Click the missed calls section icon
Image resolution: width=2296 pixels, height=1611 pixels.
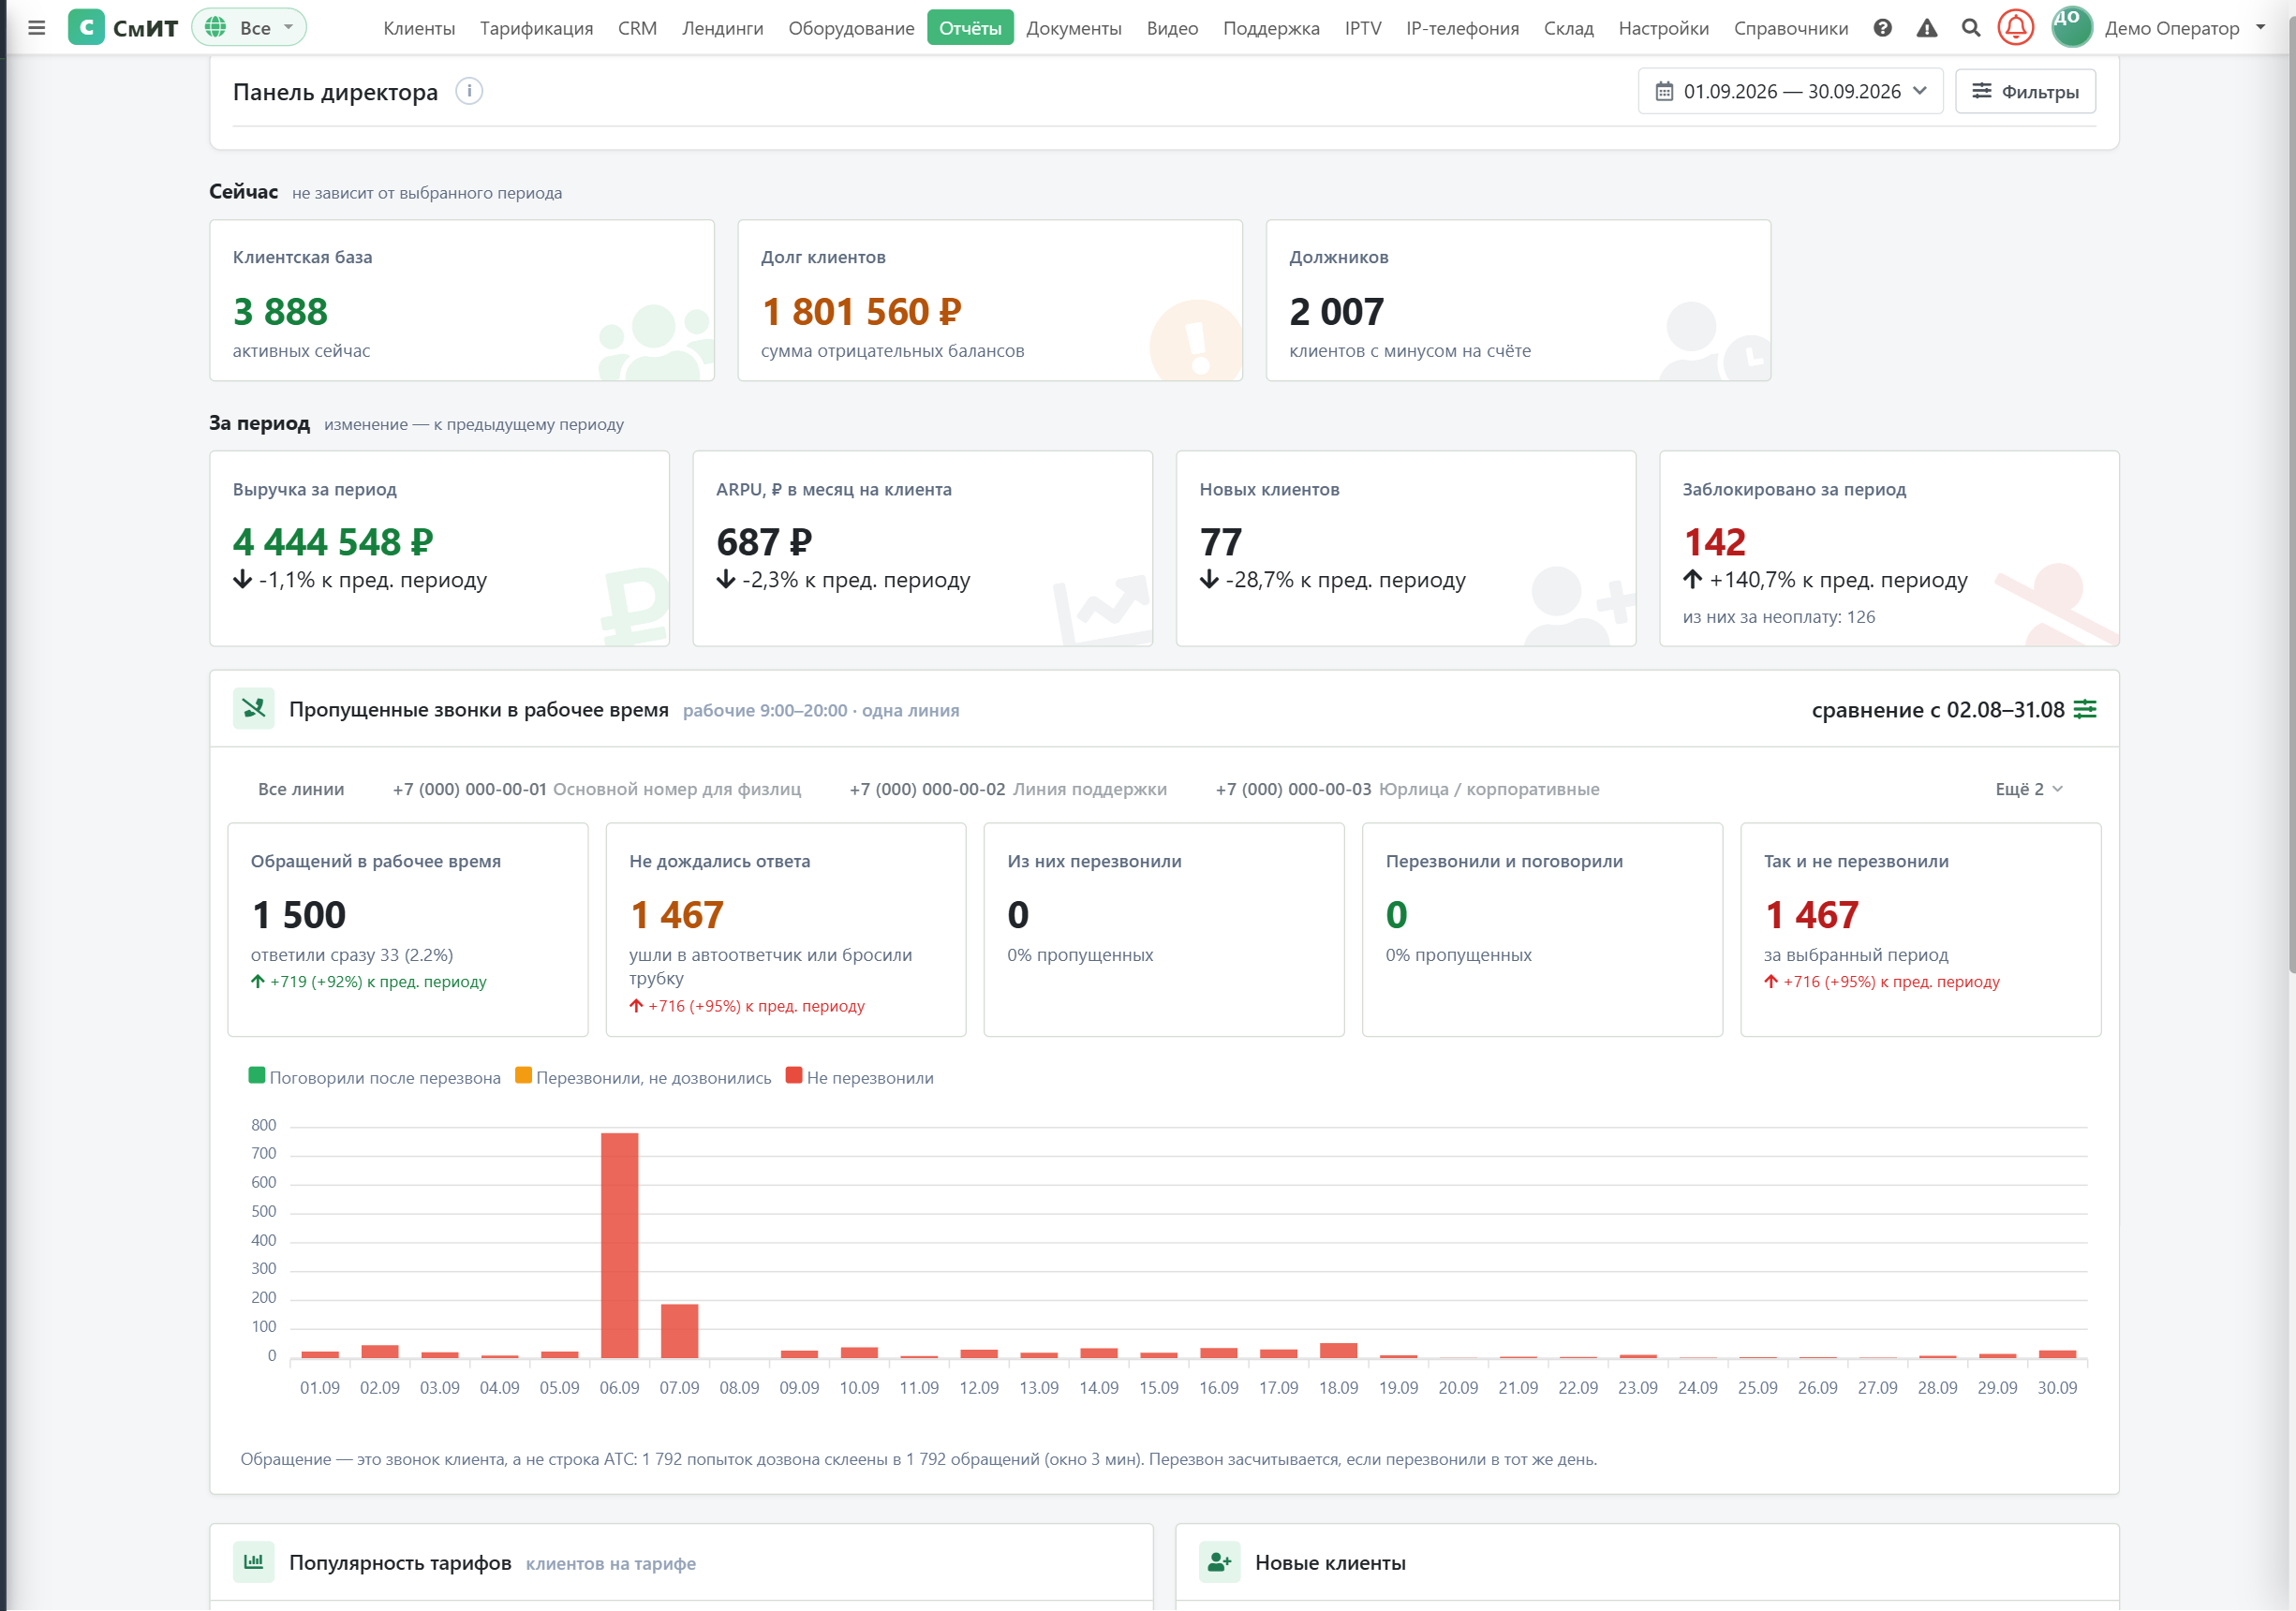tap(254, 709)
